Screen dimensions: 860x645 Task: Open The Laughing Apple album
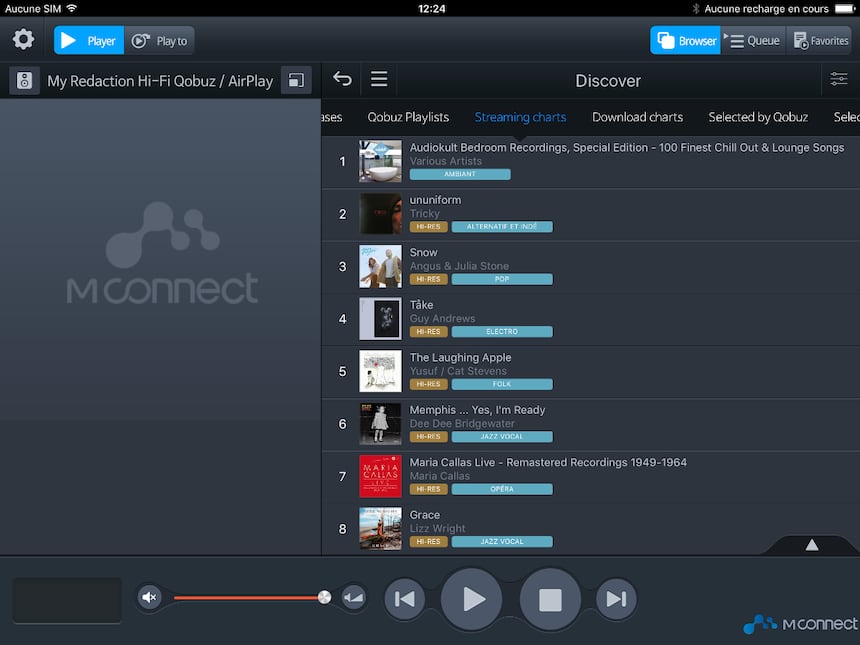click(x=591, y=371)
